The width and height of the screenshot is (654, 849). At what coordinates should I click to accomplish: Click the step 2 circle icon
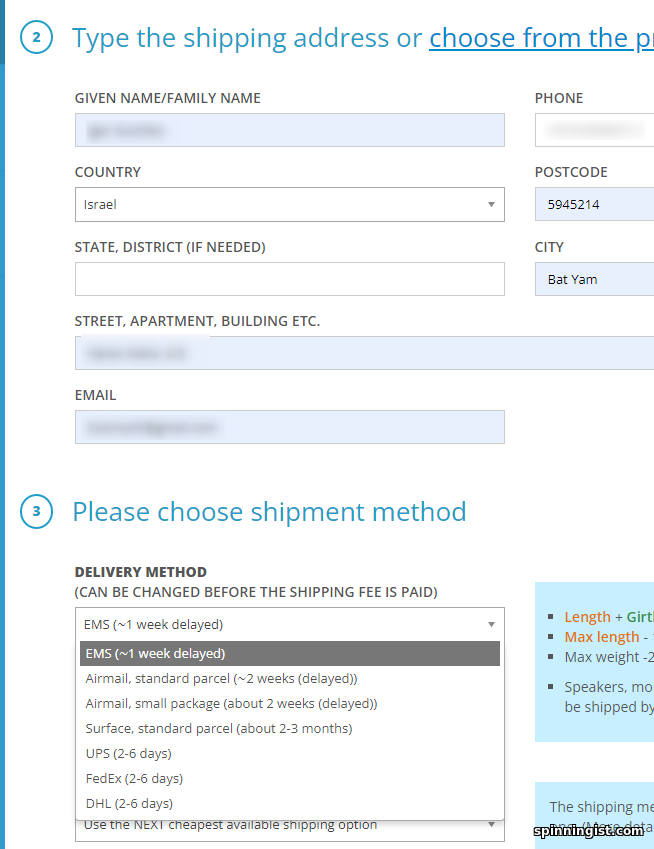coord(36,38)
